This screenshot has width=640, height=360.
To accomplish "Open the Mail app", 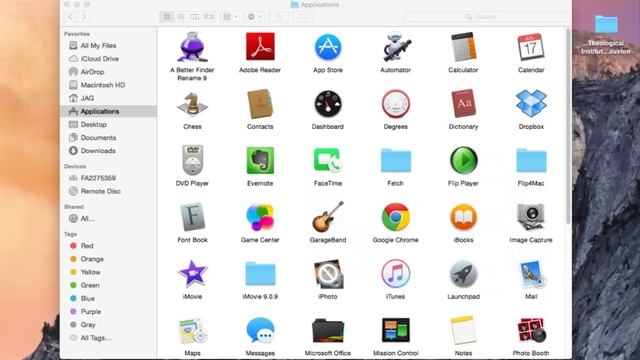I will 531,273.
